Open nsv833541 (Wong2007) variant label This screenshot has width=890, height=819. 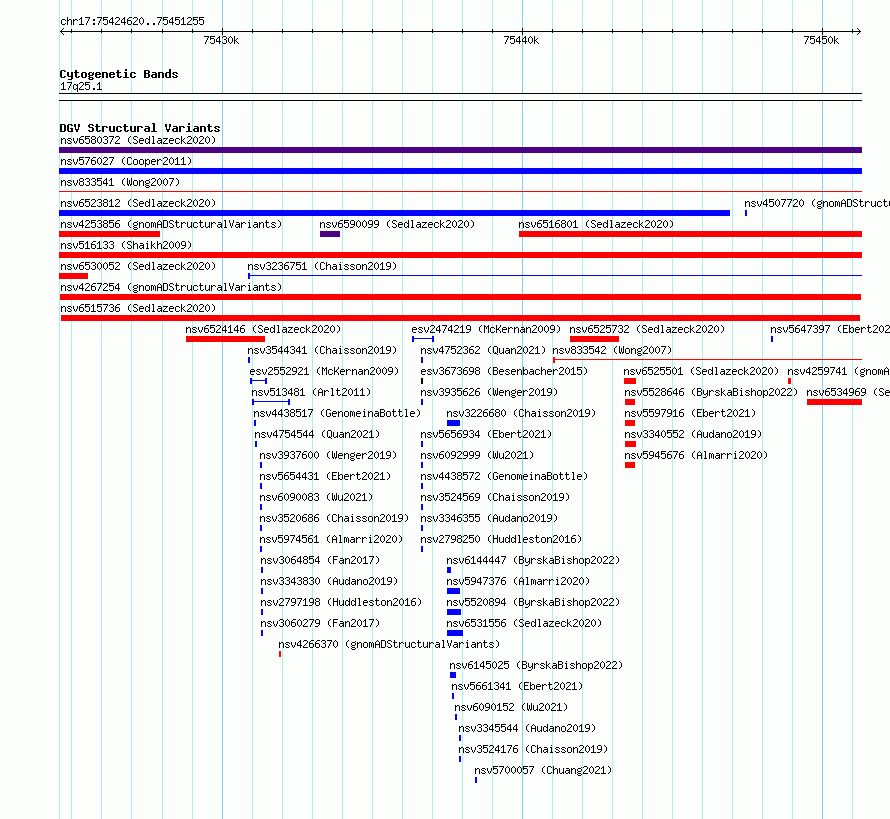[x=120, y=182]
